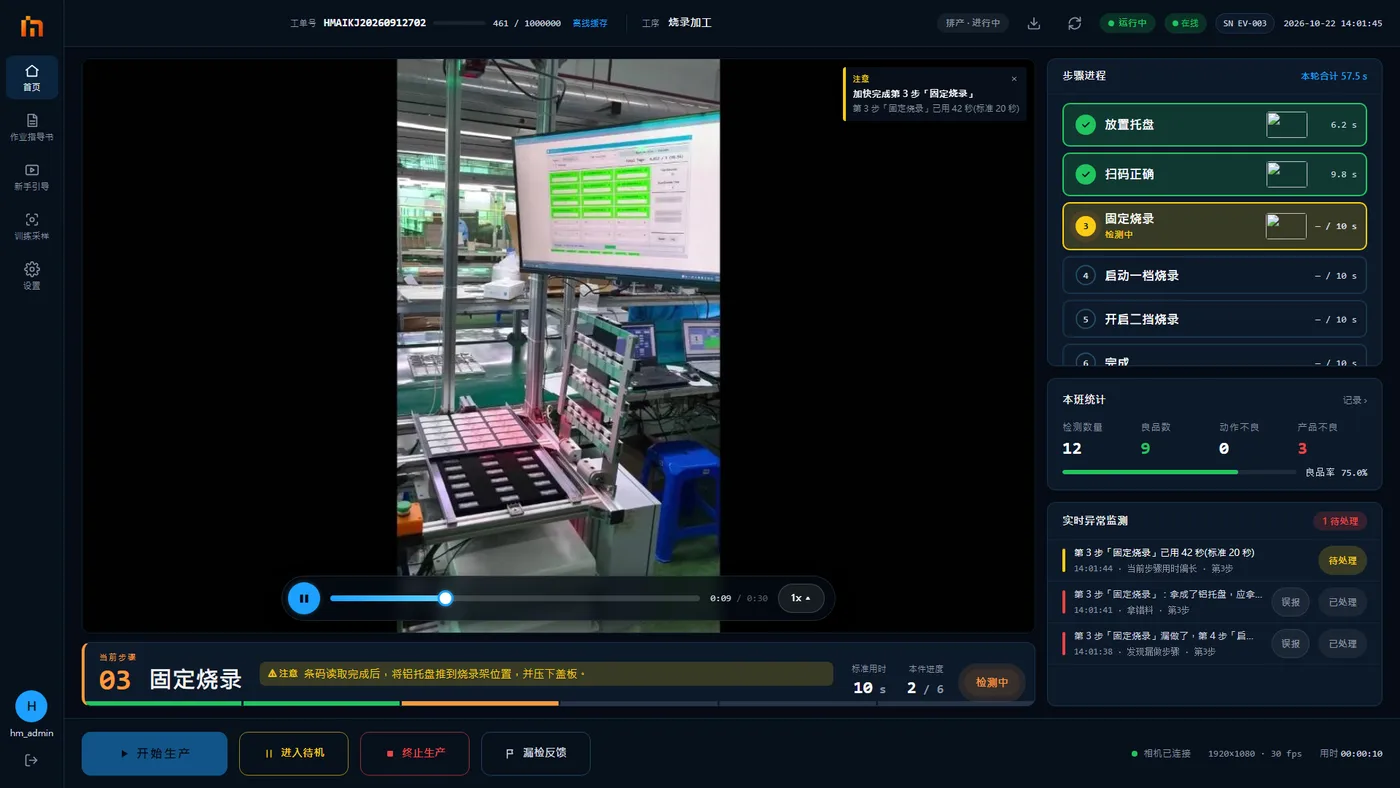Image resolution: width=1400 pixels, height=788 pixels.
Task: Click the video progress slider handle
Action: (445, 598)
